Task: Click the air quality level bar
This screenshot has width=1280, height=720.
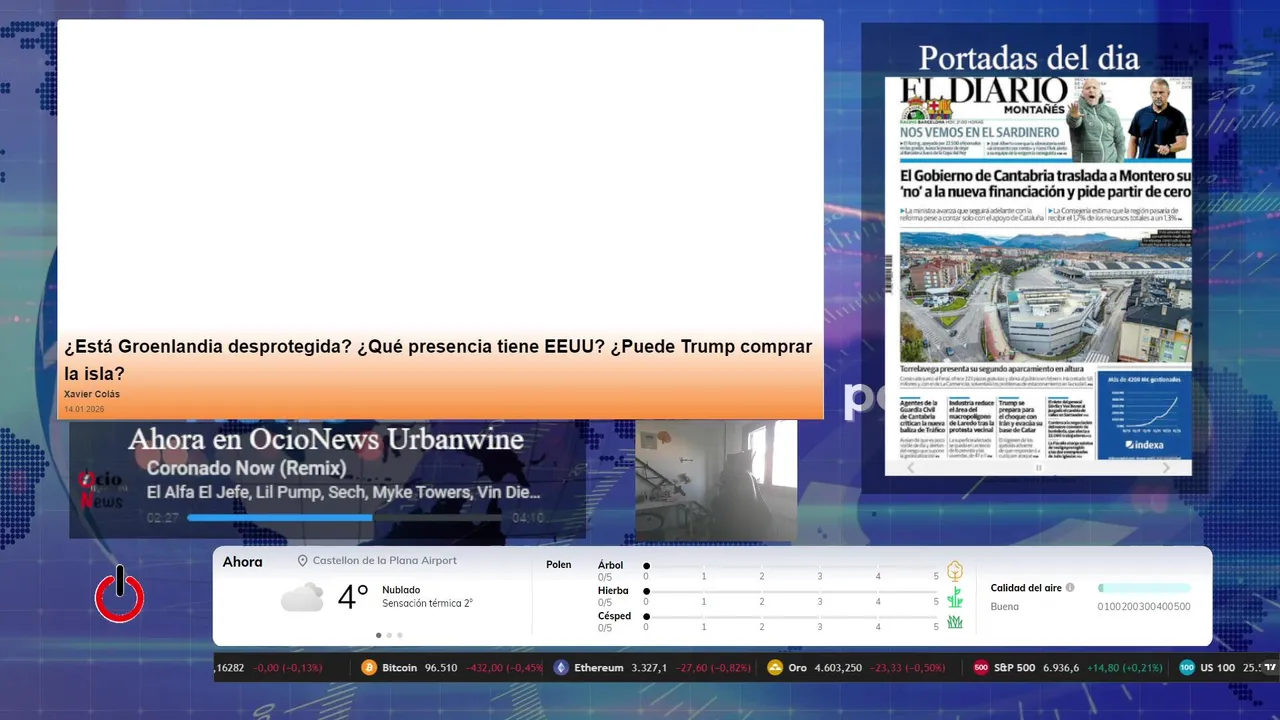Action: (x=1144, y=588)
